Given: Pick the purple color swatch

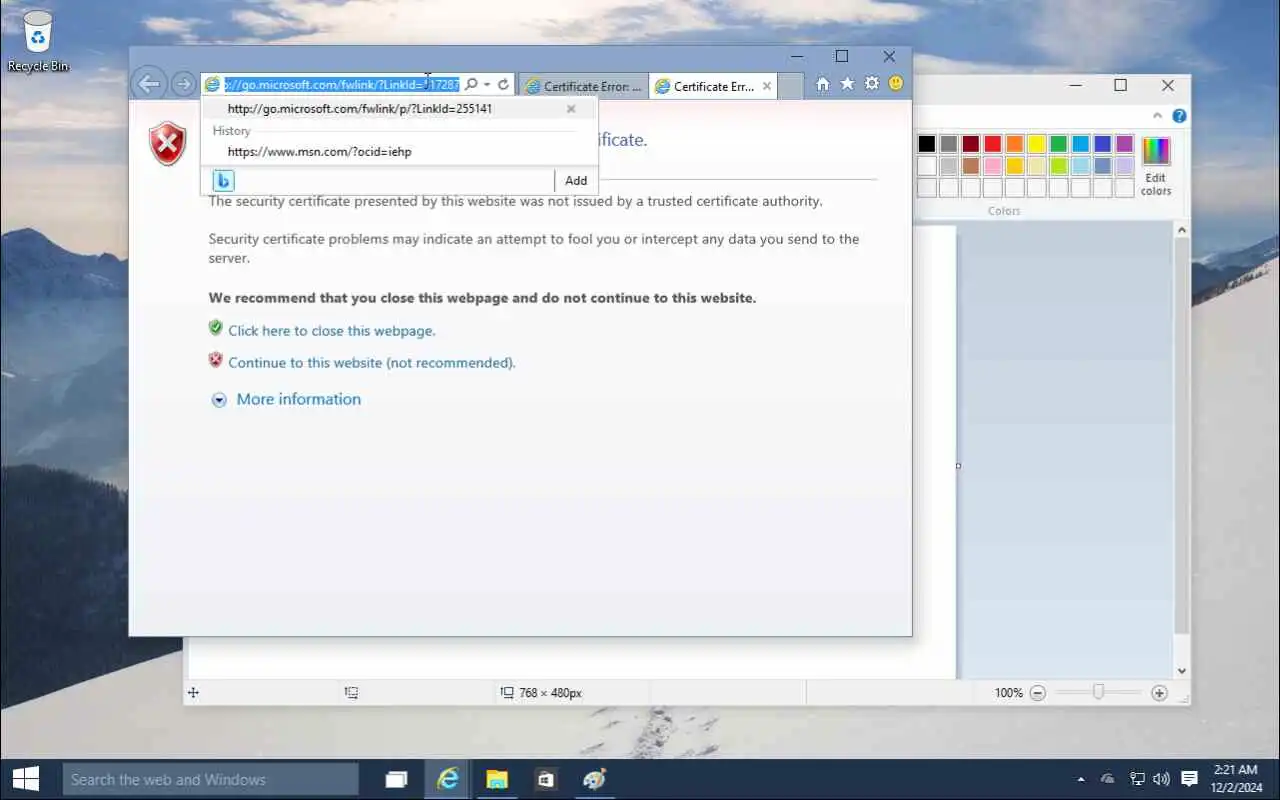Looking at the screenshot, I should click(1125, 144).
